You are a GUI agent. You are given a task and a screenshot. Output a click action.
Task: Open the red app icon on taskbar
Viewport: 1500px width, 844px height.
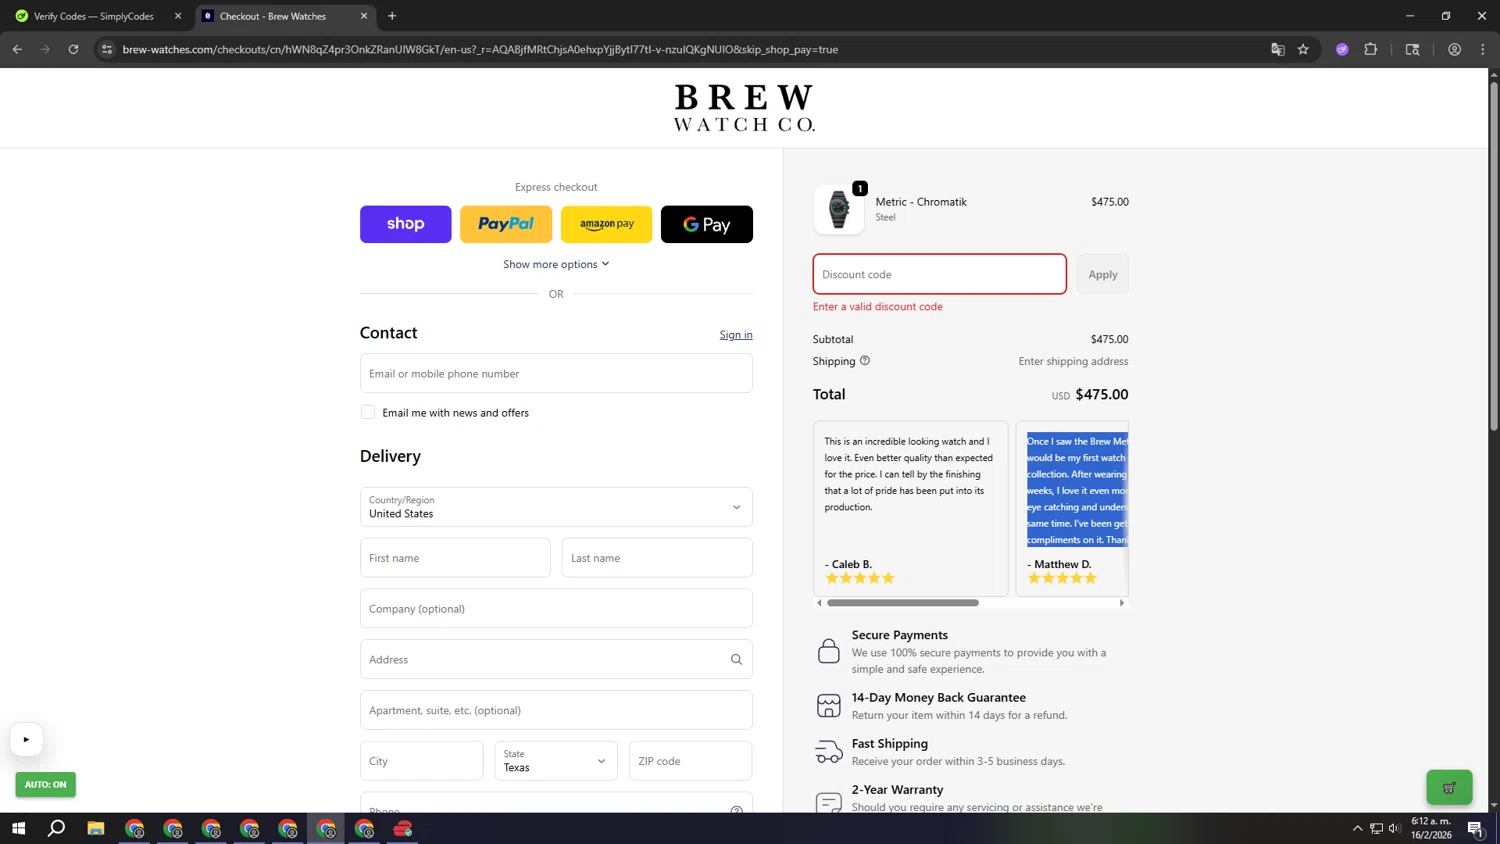(x=403, y=828)
